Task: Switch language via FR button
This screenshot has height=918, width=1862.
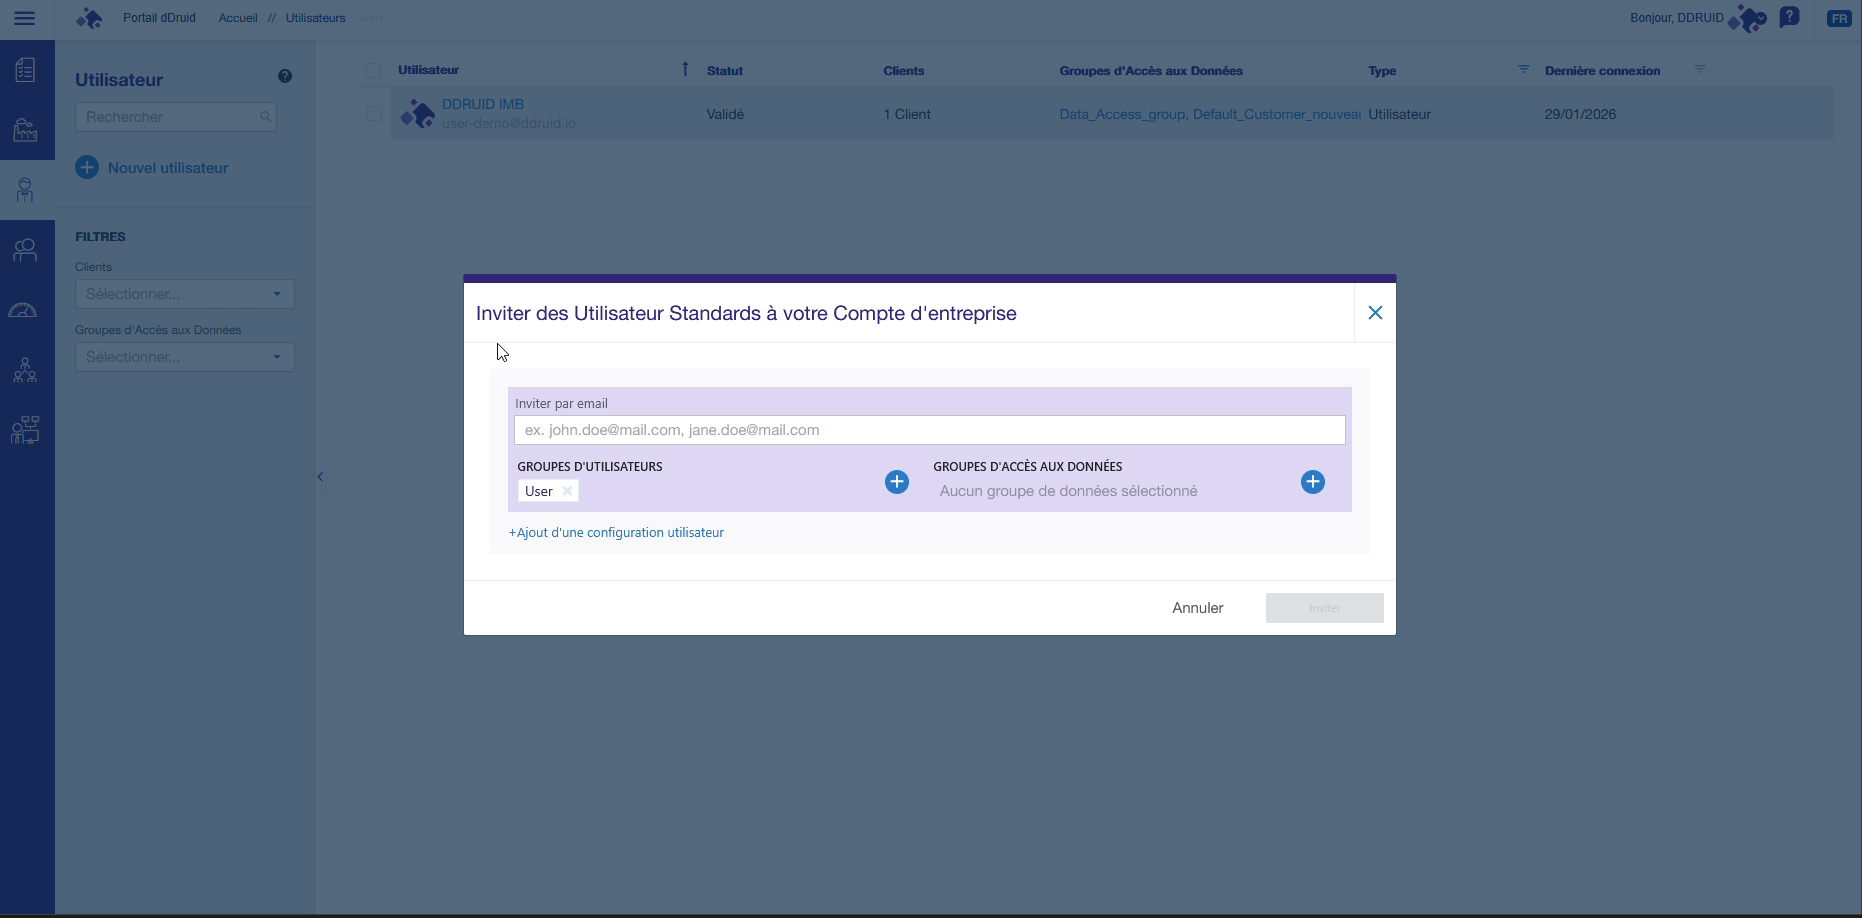Action: [x=1838, y=18]
